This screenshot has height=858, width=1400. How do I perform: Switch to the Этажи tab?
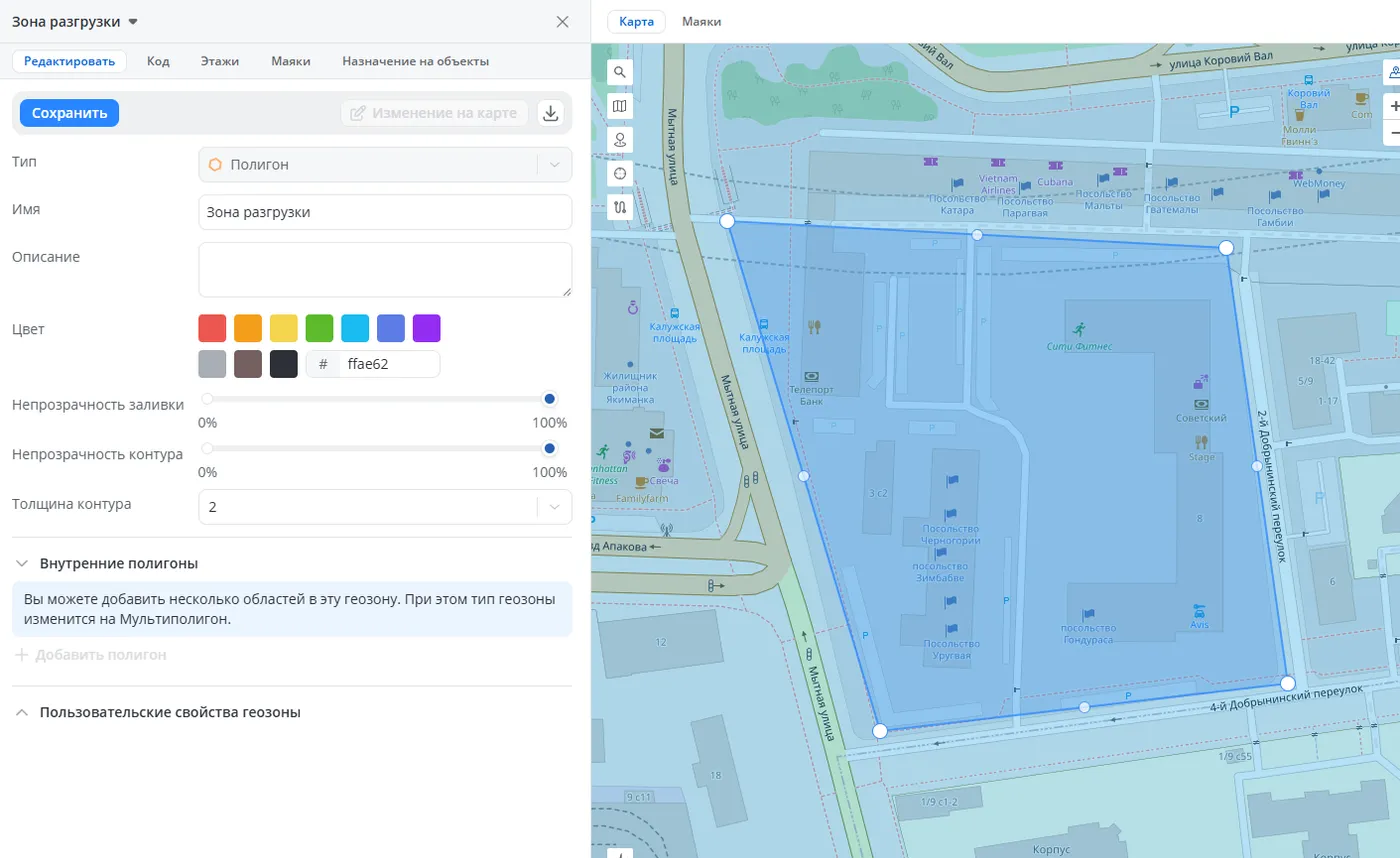pos(219,61)
